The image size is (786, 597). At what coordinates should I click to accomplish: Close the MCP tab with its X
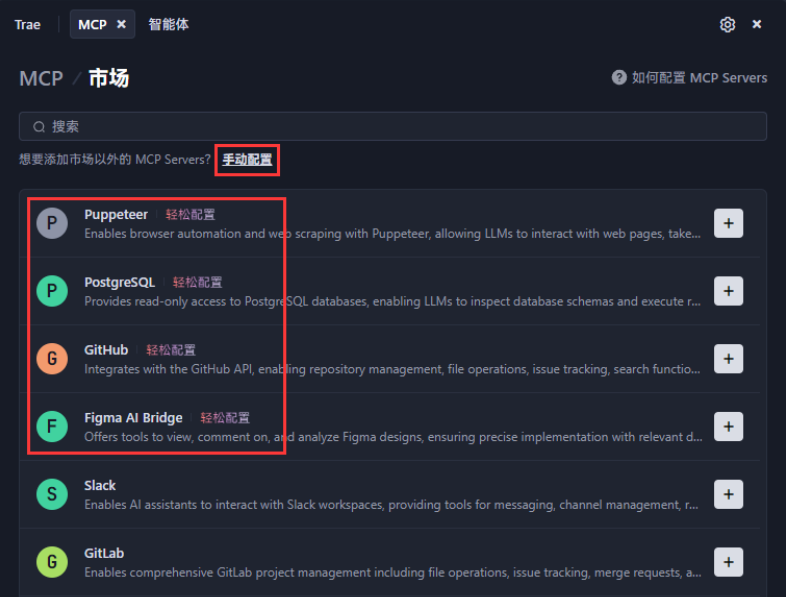pos(121,24)
